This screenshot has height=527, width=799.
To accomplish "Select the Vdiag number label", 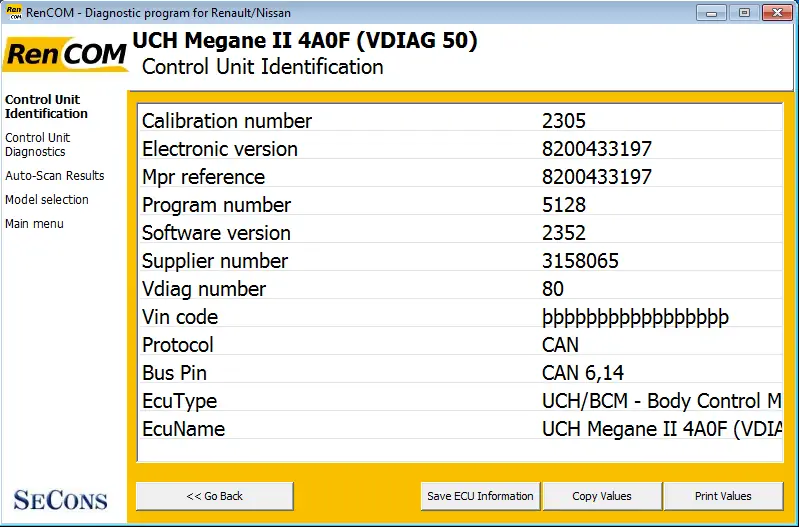I will coord(204,289).
